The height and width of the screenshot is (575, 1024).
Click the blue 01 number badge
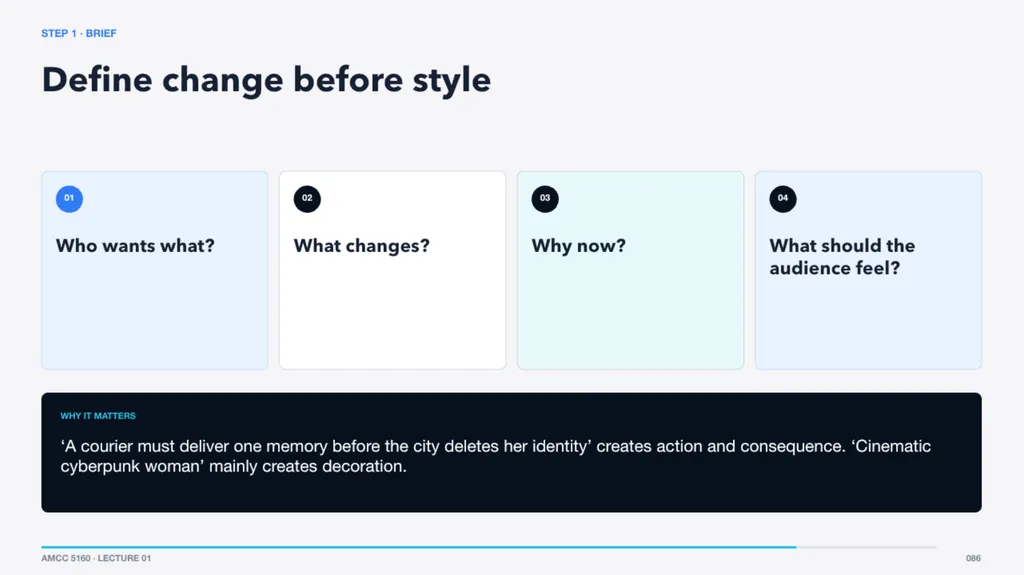(69, 199)
